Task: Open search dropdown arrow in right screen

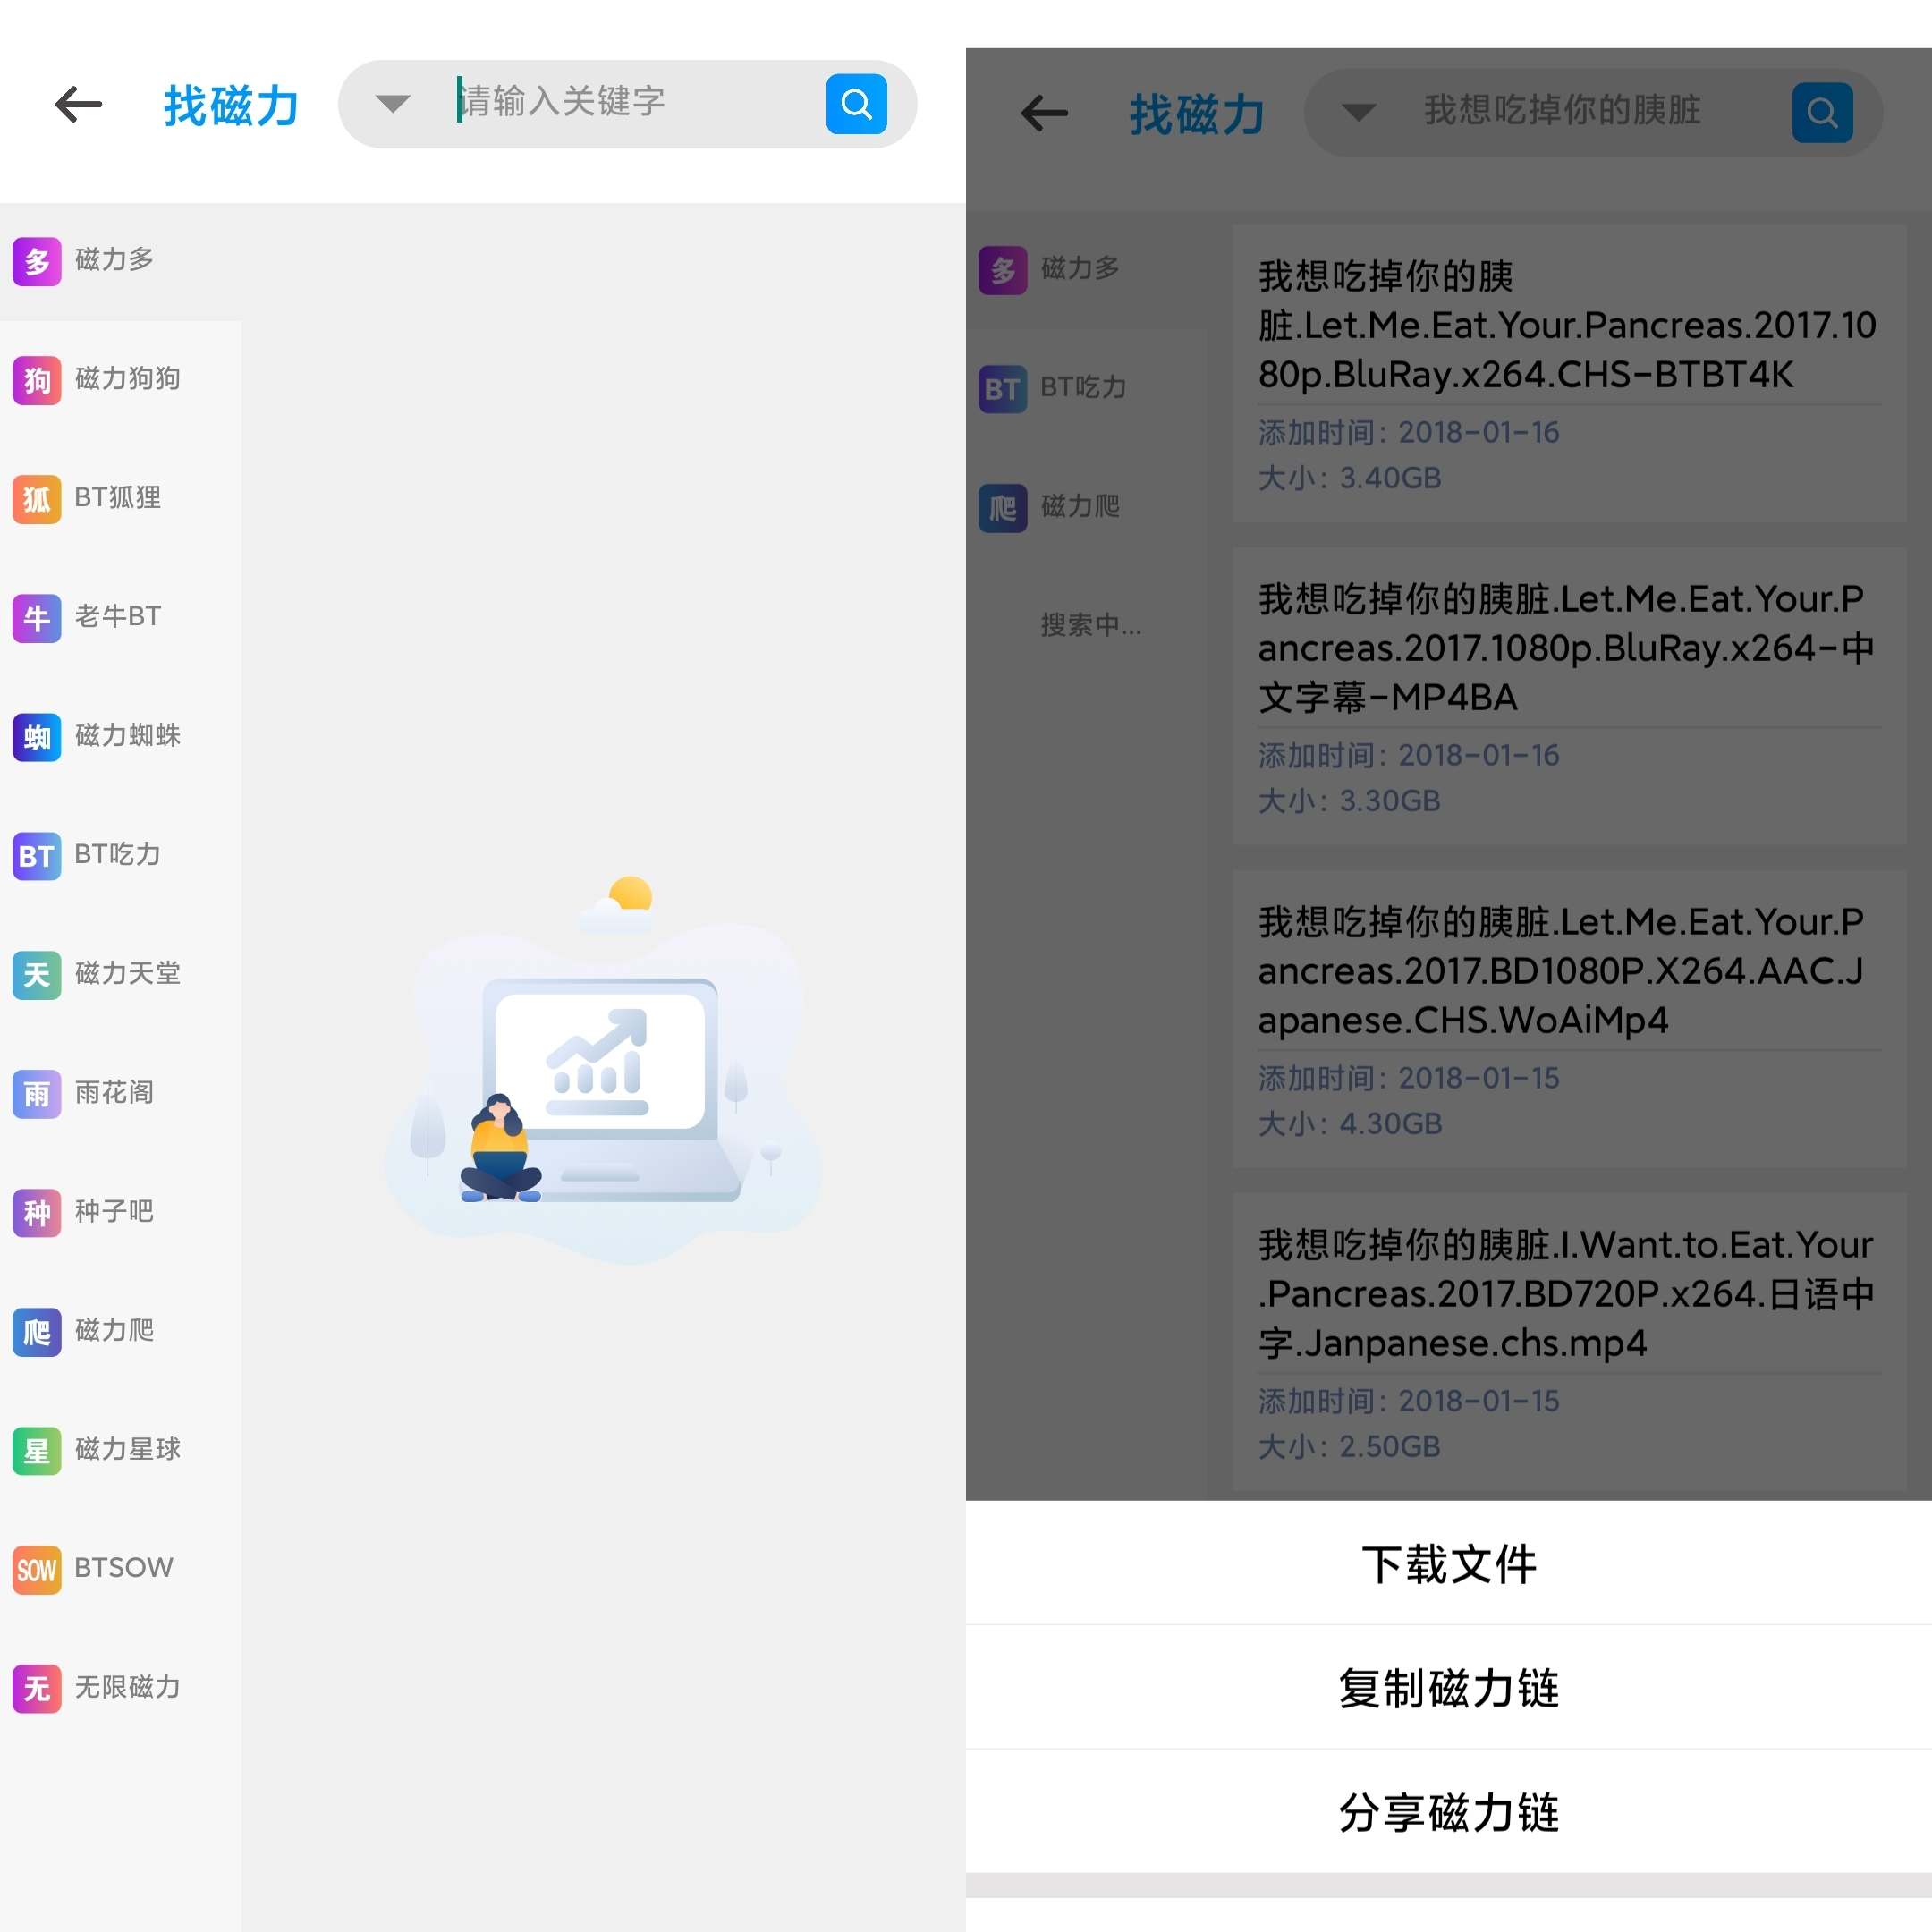Action: tap(1358, 111)
